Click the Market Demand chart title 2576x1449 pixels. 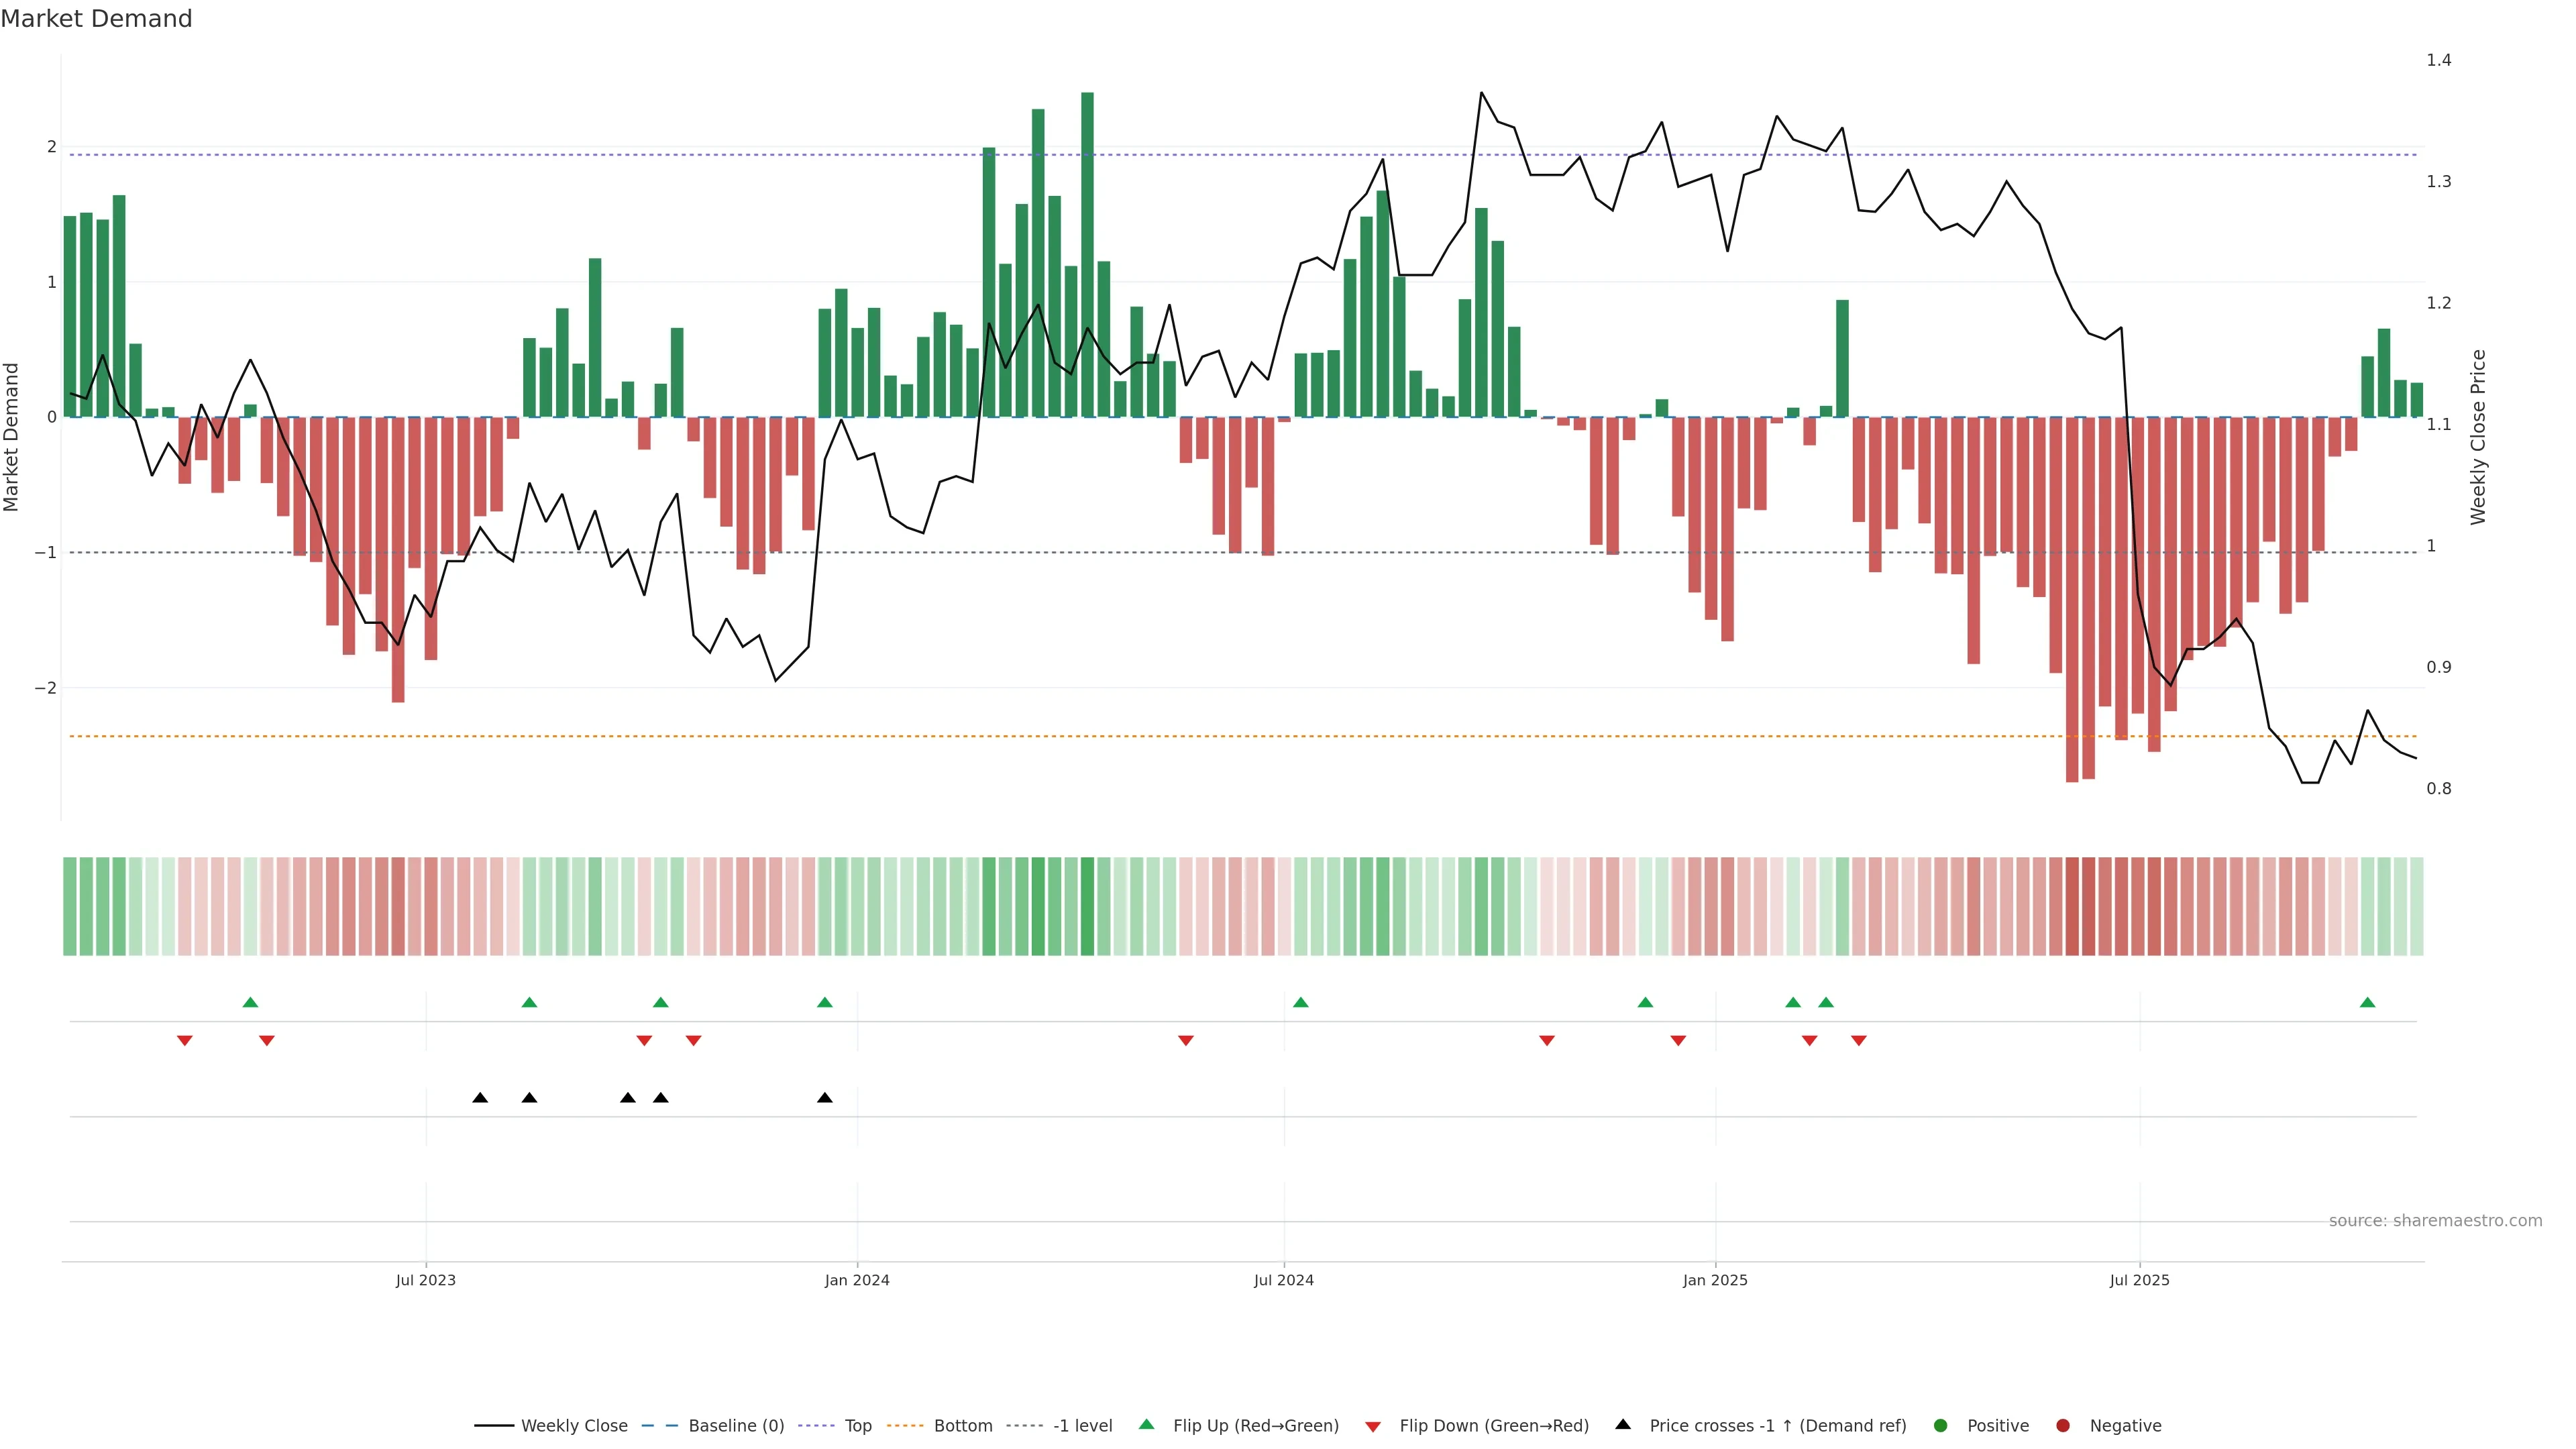click(x=96, y=19)
